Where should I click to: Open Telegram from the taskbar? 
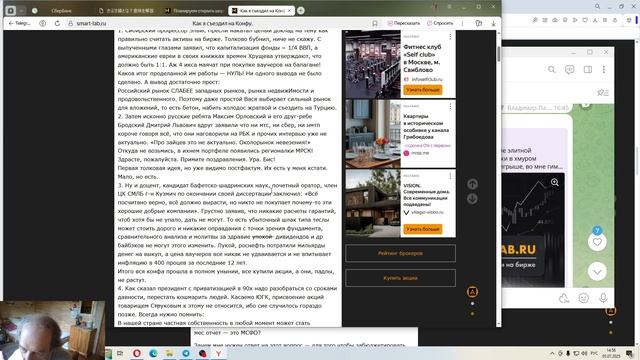click(x=186, y=353)
